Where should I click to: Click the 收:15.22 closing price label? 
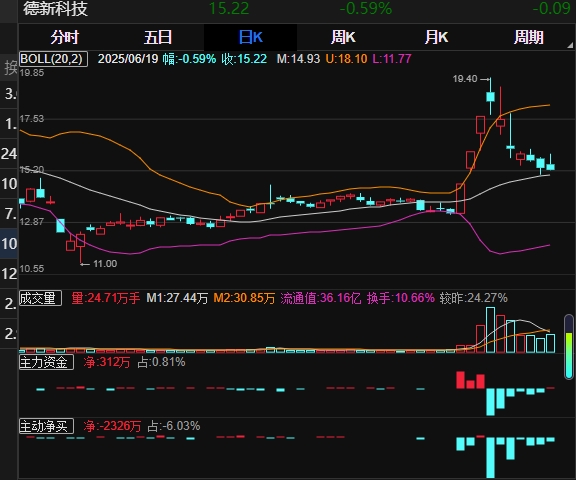[x=244, y=59]
